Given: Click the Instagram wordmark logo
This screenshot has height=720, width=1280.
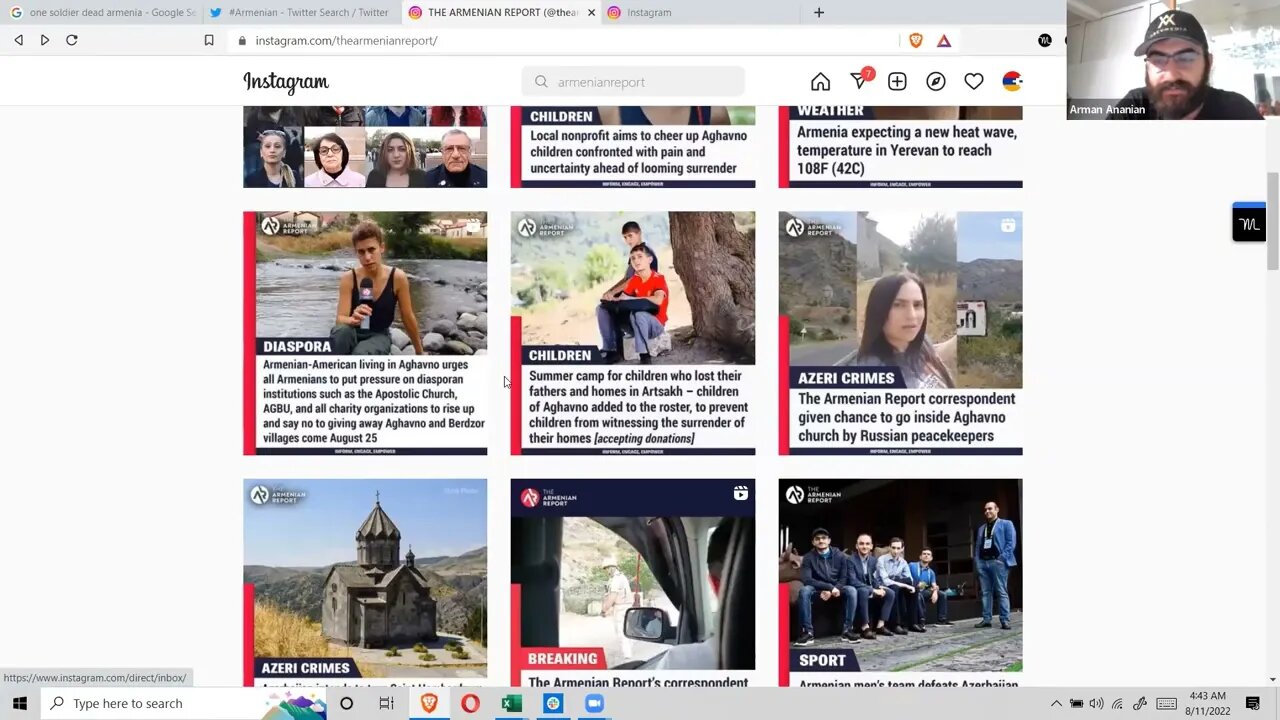Looking at the screenshot, I should point(286,82).
